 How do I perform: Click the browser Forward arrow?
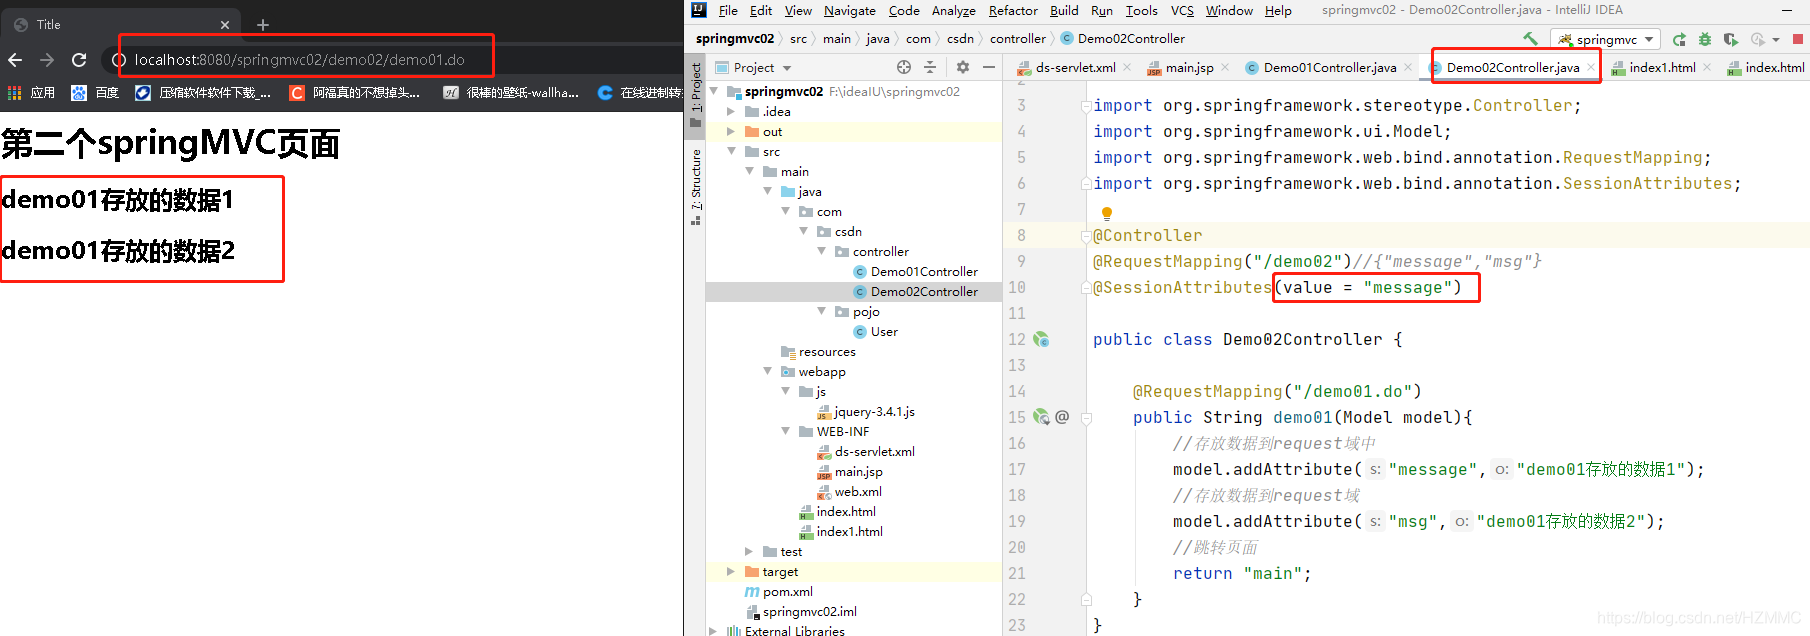[x=47, y=60]
